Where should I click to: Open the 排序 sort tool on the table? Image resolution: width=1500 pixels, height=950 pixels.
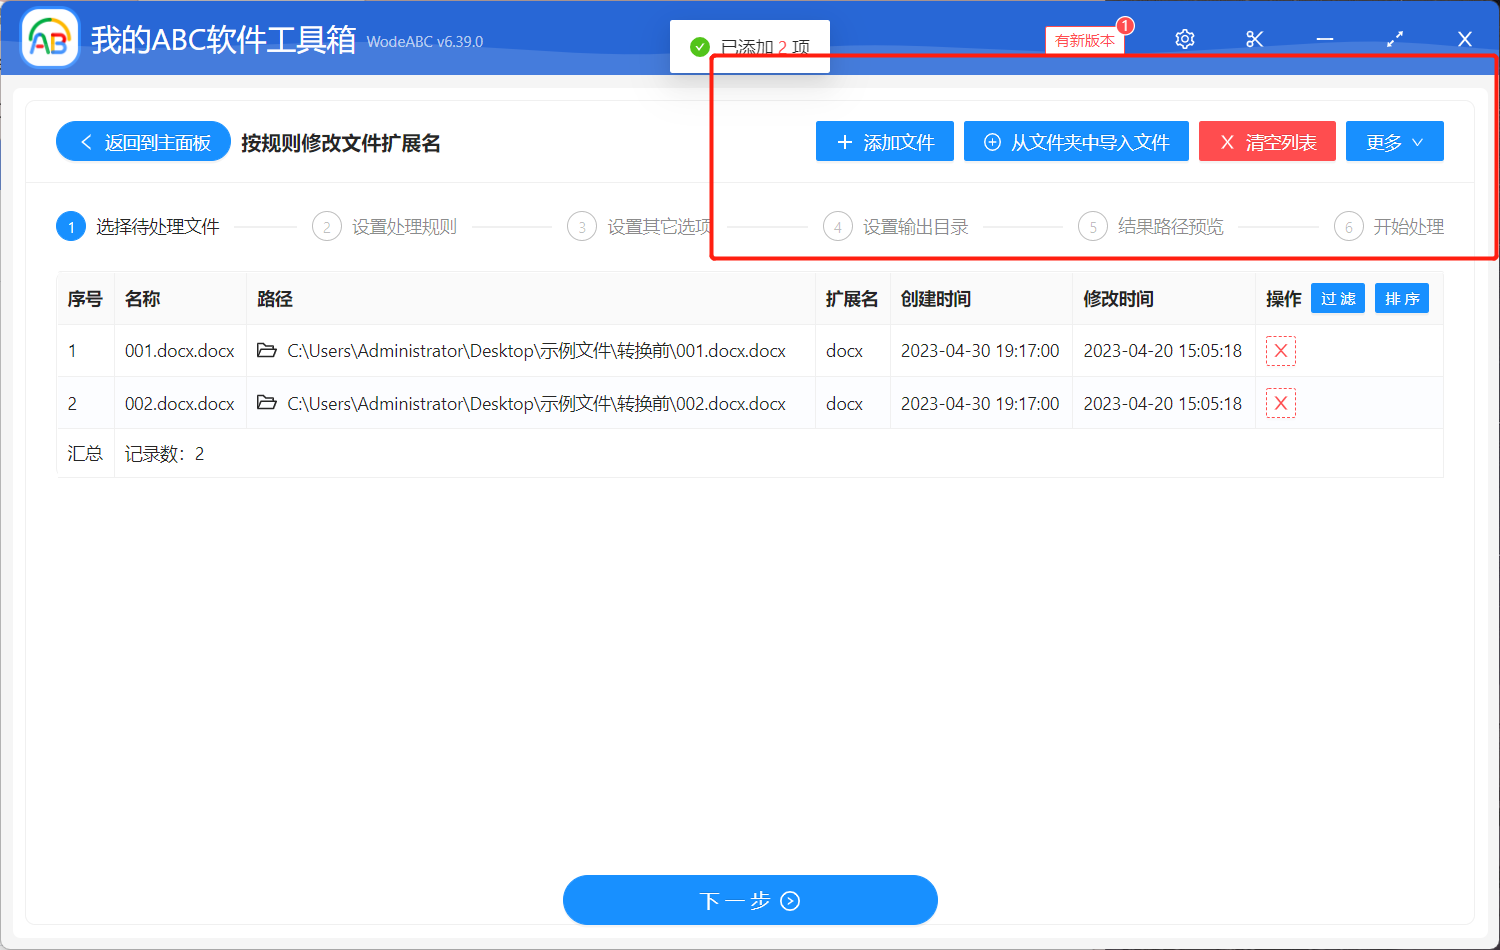click(1401, 297)
